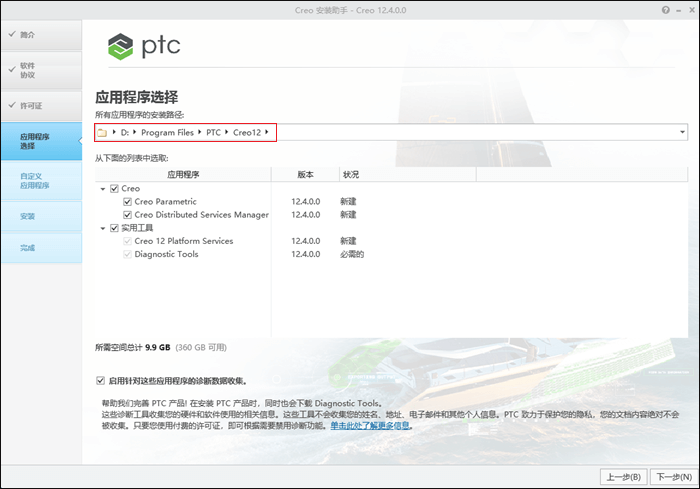The width and height of the screenshot is (700, 489).
Task: Select the 应用程序选择 step
Action: point(41,141)
